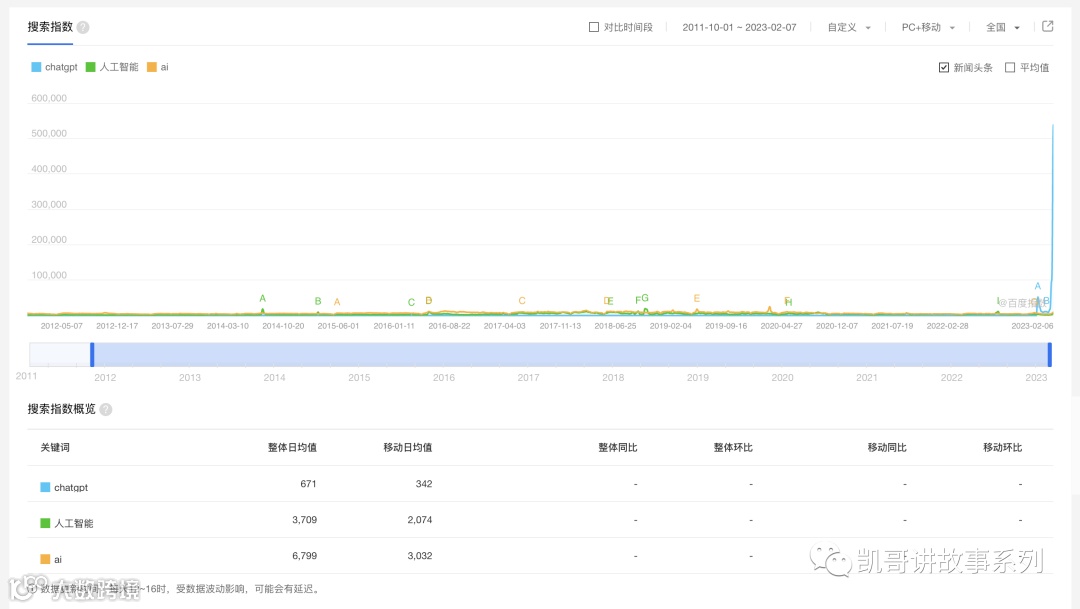Viewport: 1080px width, 609px height.
Task: Open help icon beside 搜索指数概览 heading
Action: coord(105,409)
